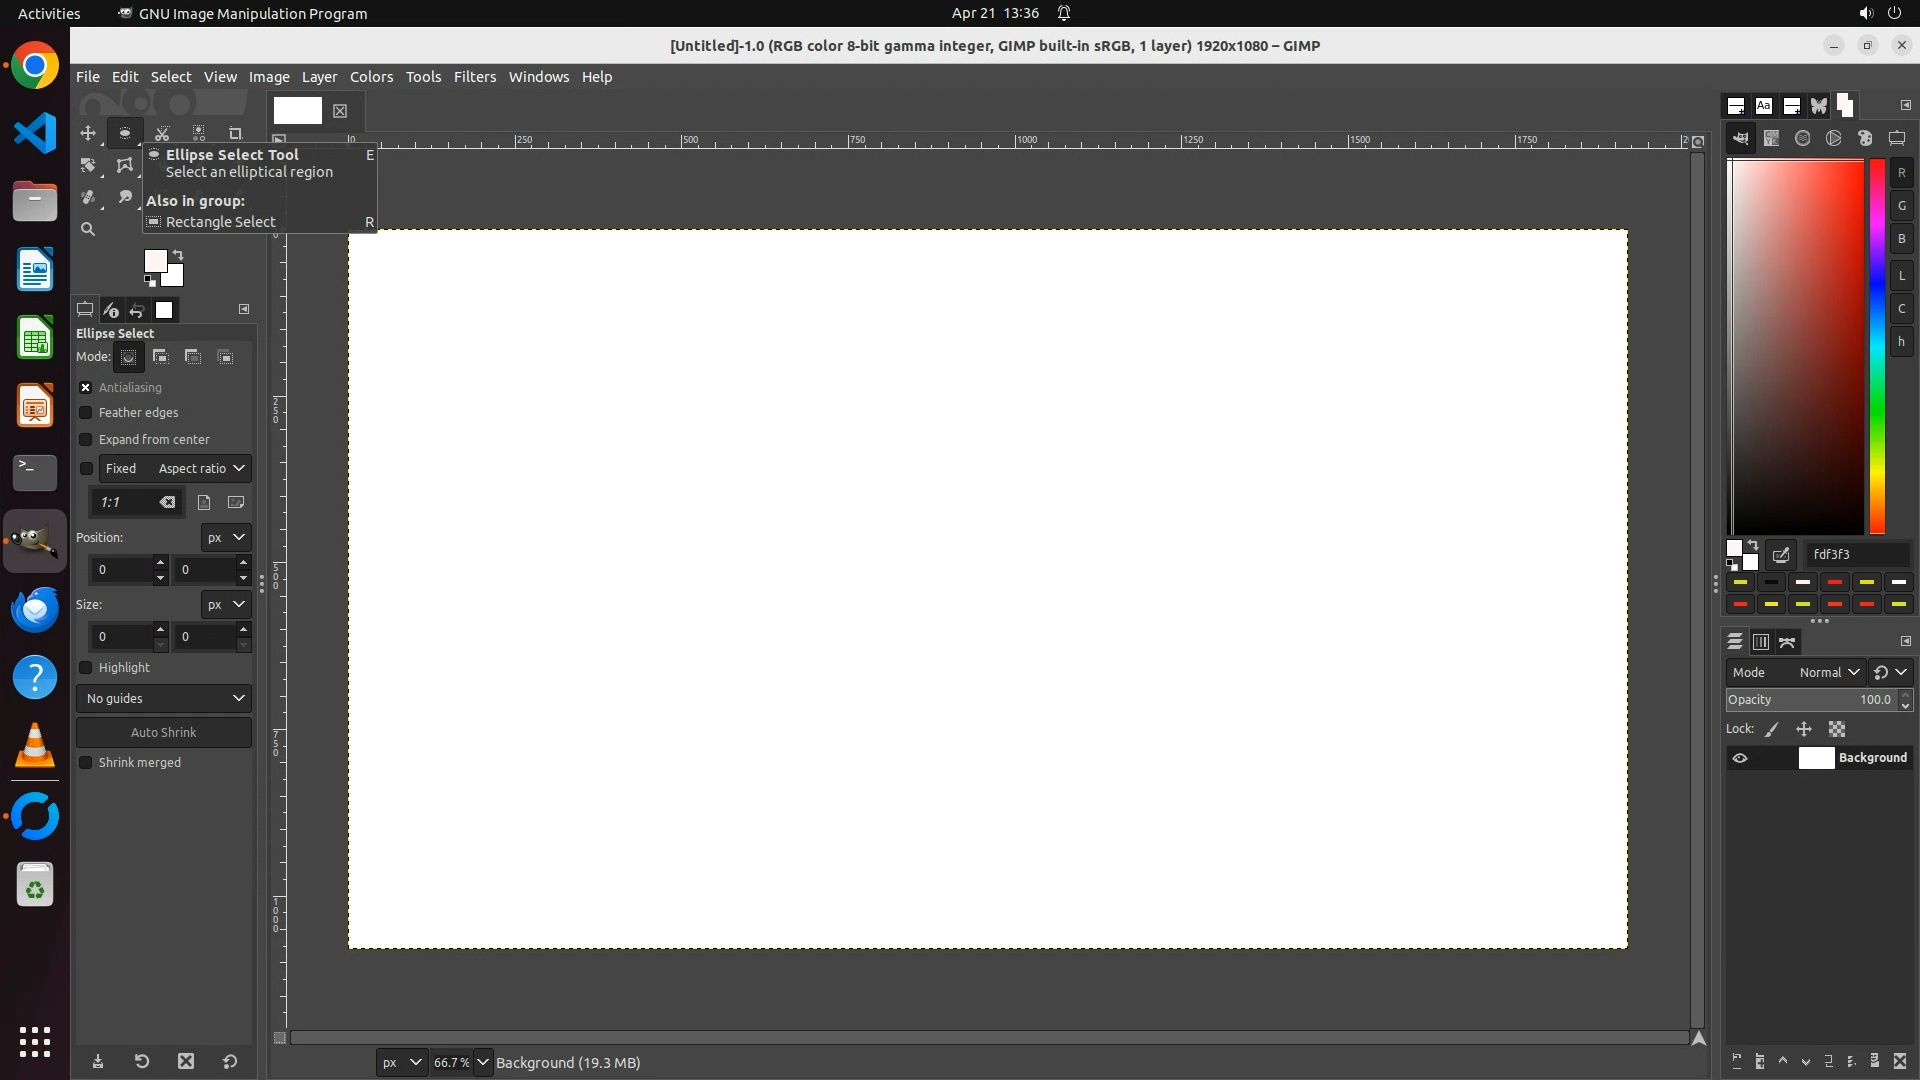Open the layer Mode Normal dropdown
The height and width of the screenshot is (1080, 1920).
point(1828,672)
